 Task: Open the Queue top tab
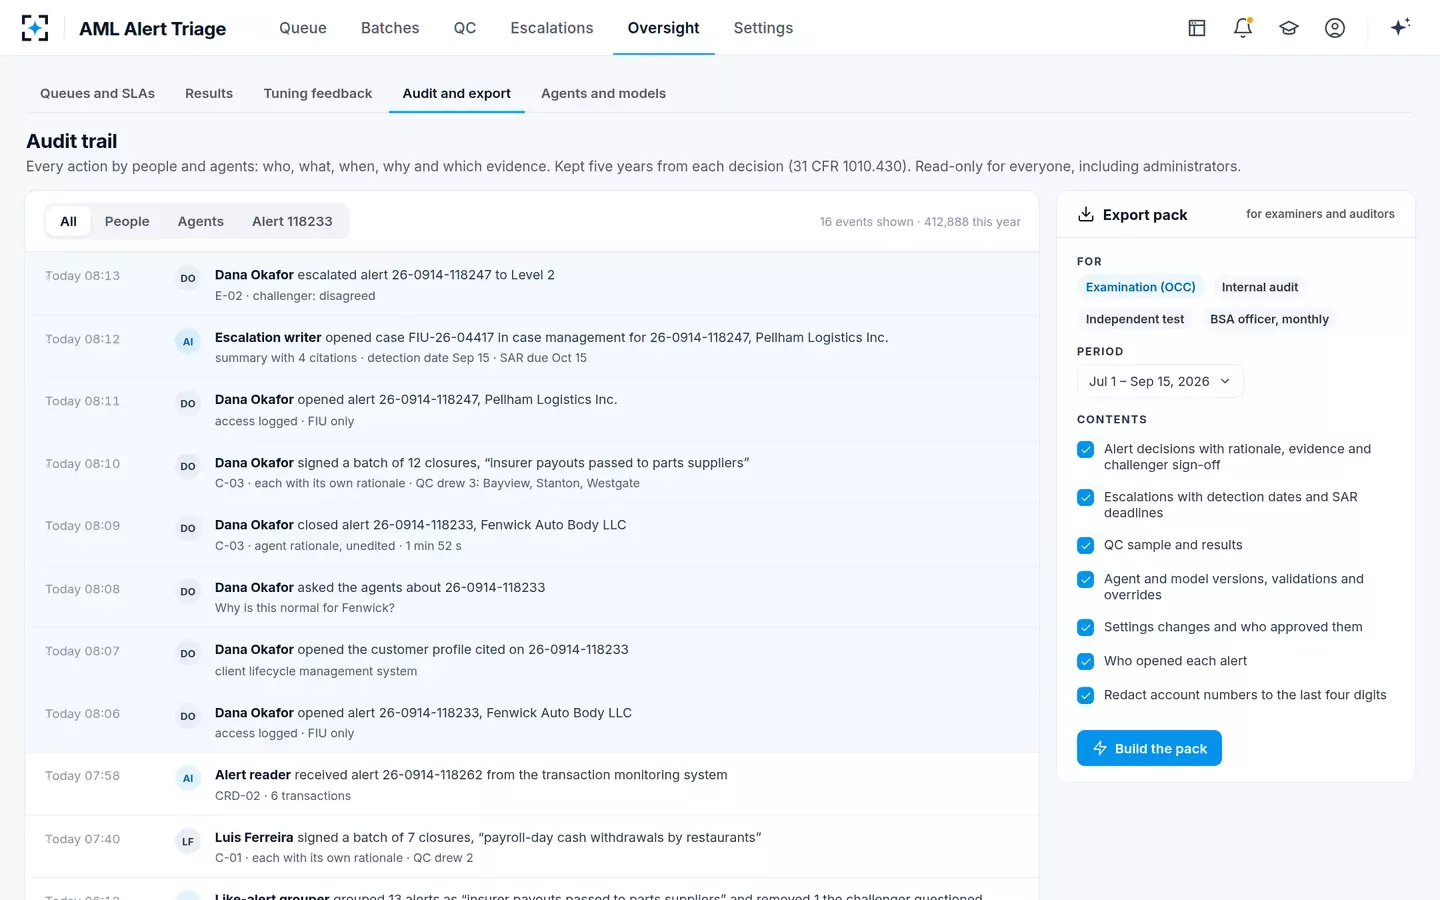click(303, 28)
